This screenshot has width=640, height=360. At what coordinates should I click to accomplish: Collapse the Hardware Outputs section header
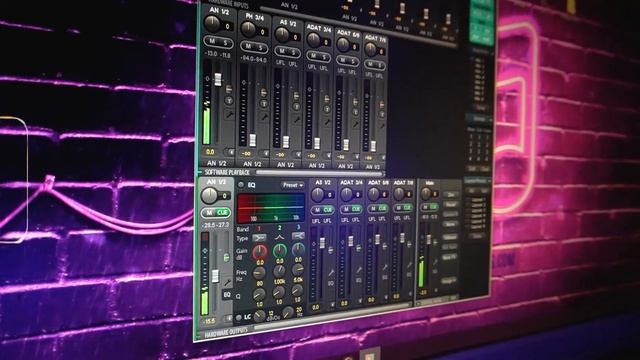225,333
